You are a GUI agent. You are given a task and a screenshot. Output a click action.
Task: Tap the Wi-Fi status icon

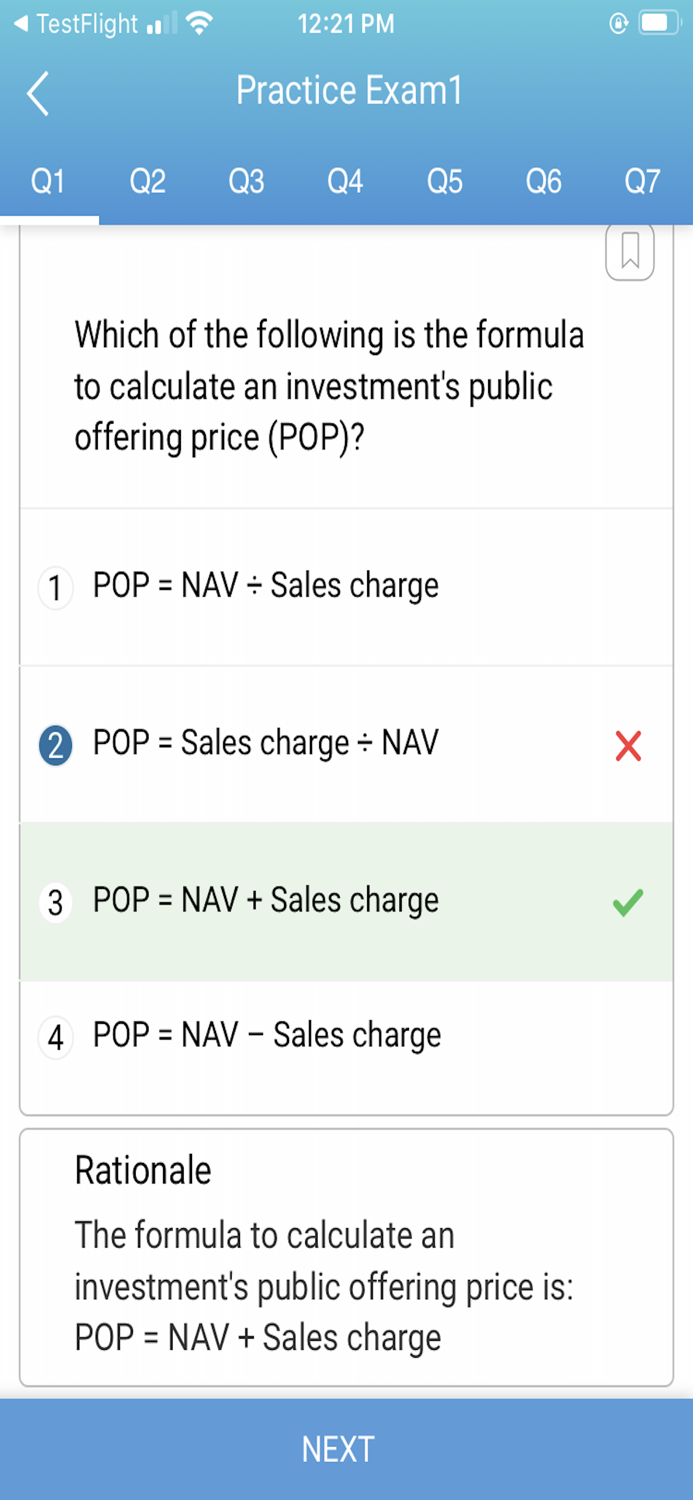(200, 24)
